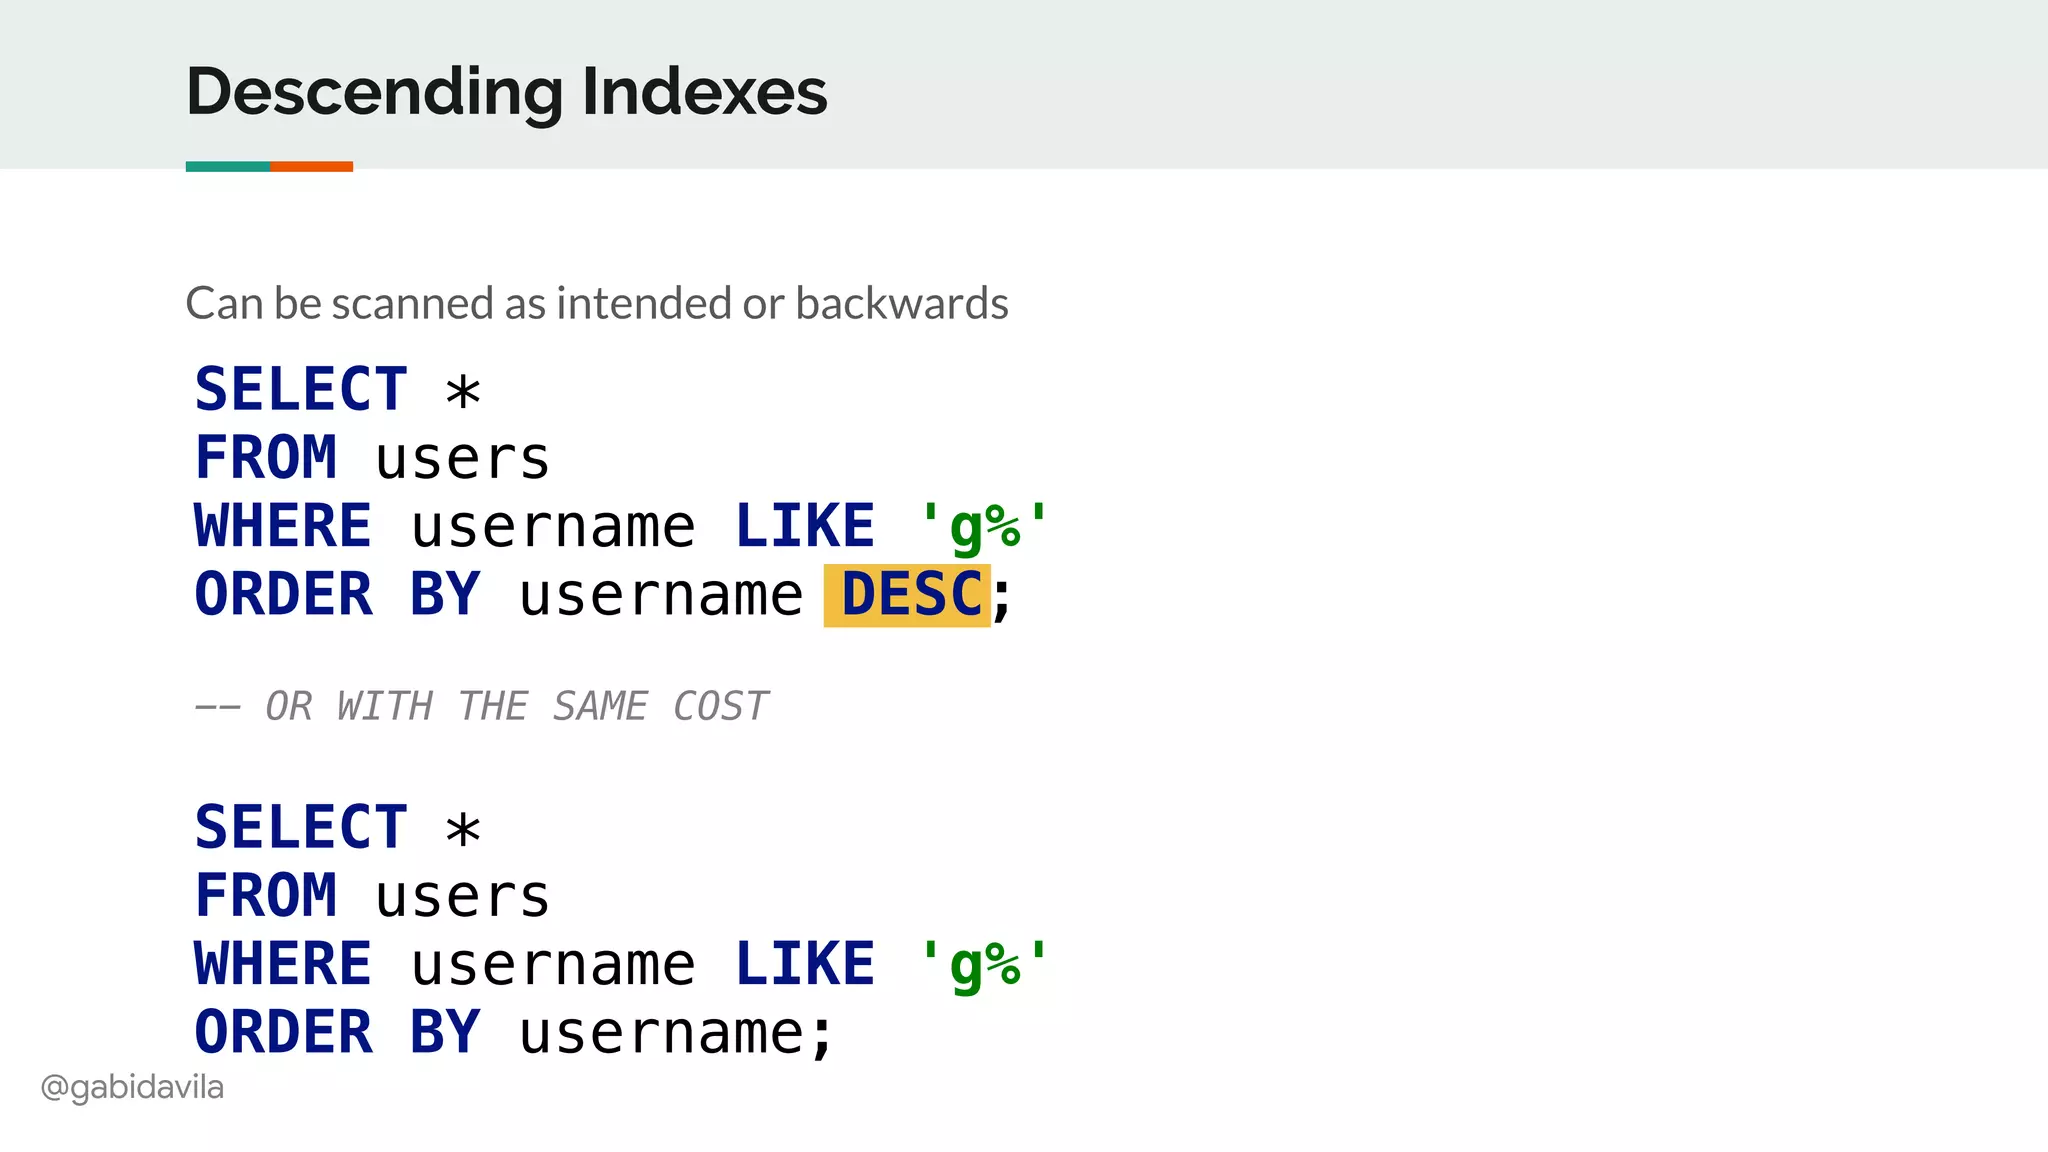Click BY keyword in the last line
The image size is (2048, 1152).
point(445,1032)
